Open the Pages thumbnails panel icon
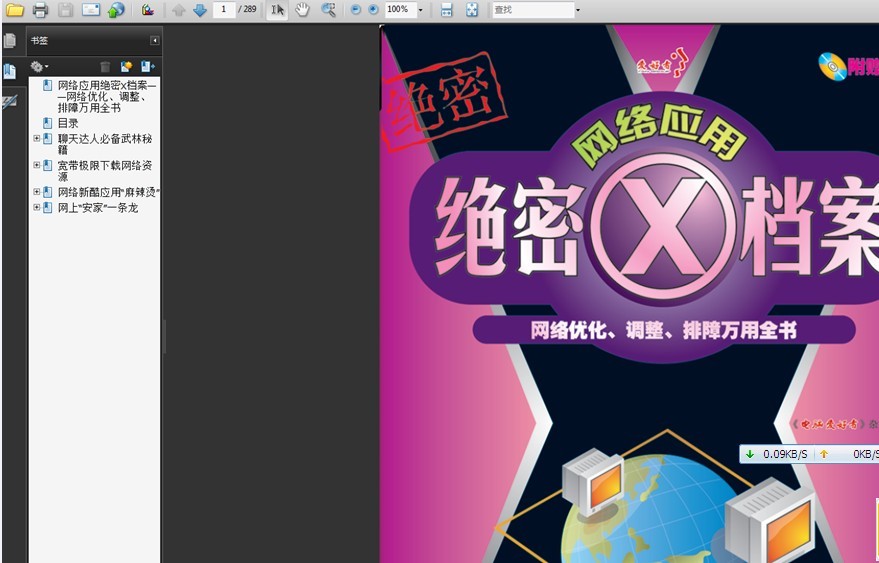The height and width of the screenshot is (563, 879). coord(10,40)
